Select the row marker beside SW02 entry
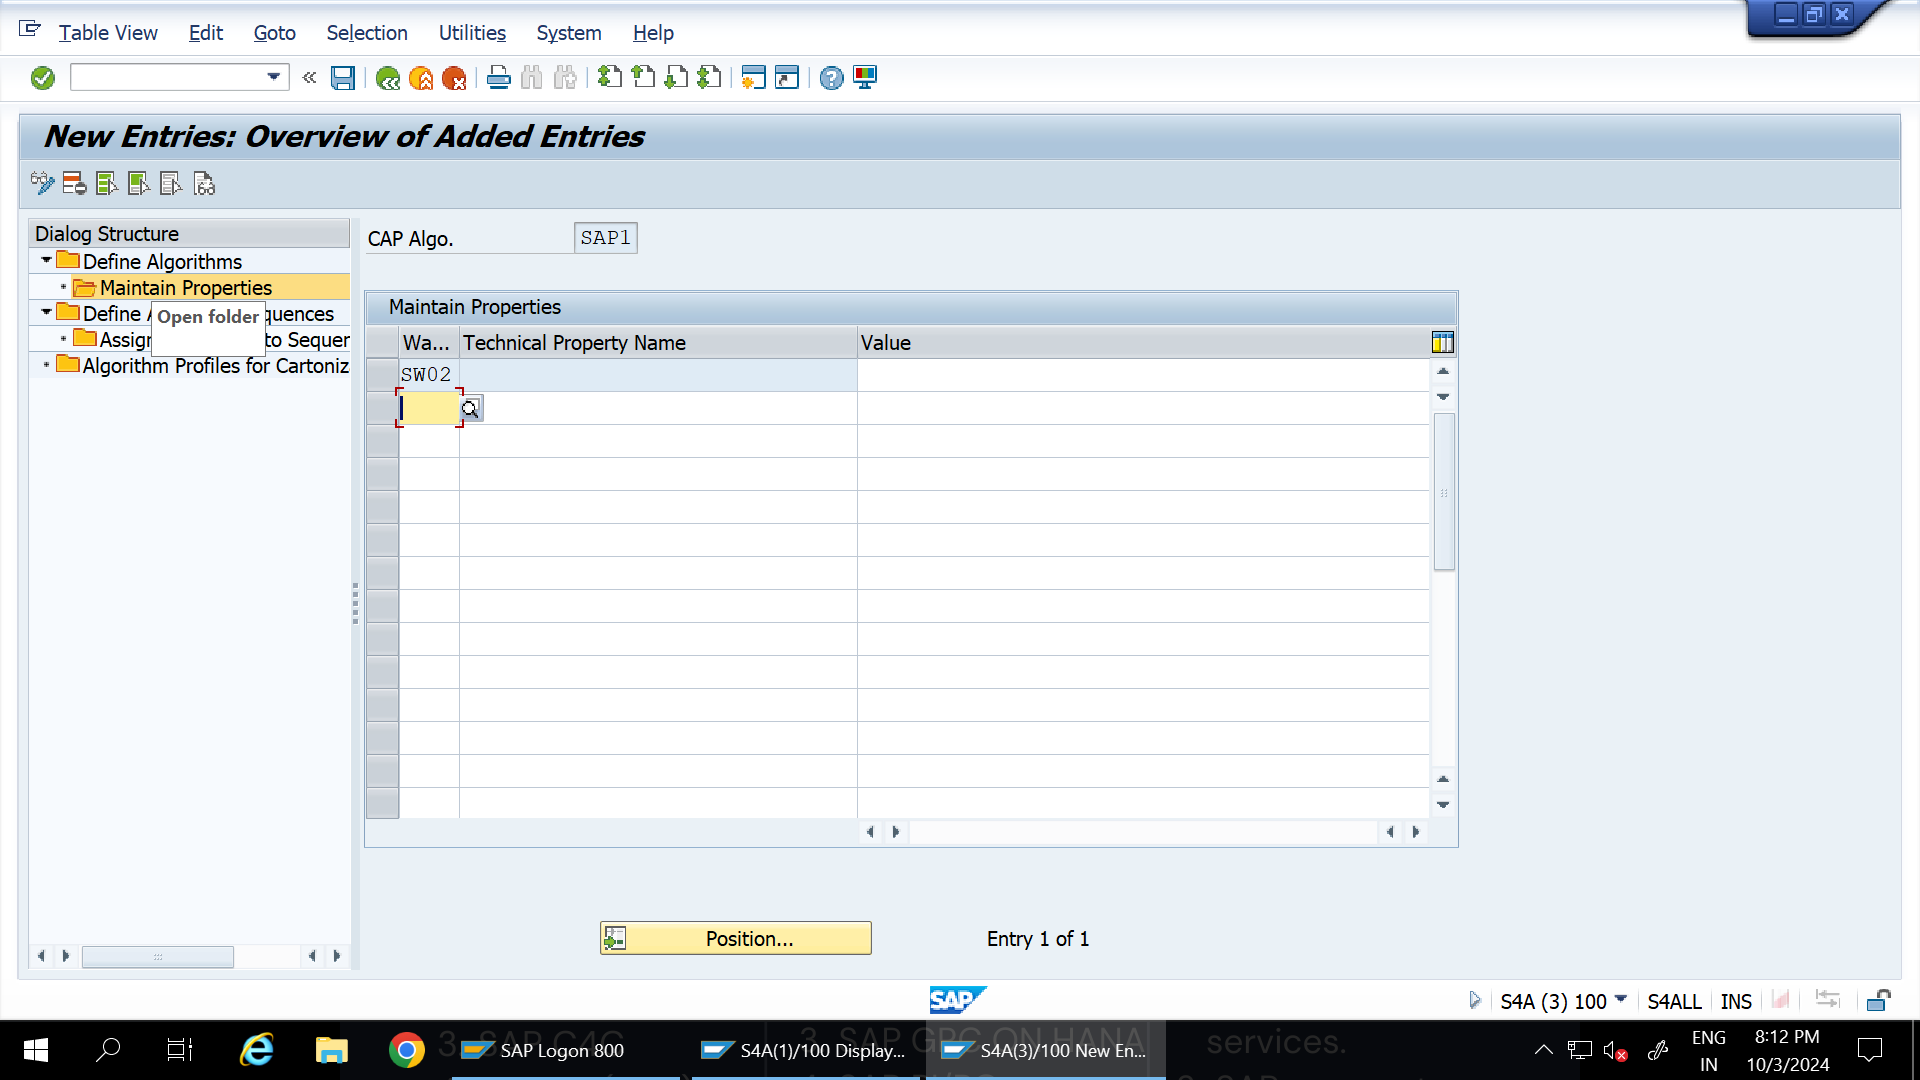Image resolution: width=1920 pixels, height=1080 pixels. point(381,374)
